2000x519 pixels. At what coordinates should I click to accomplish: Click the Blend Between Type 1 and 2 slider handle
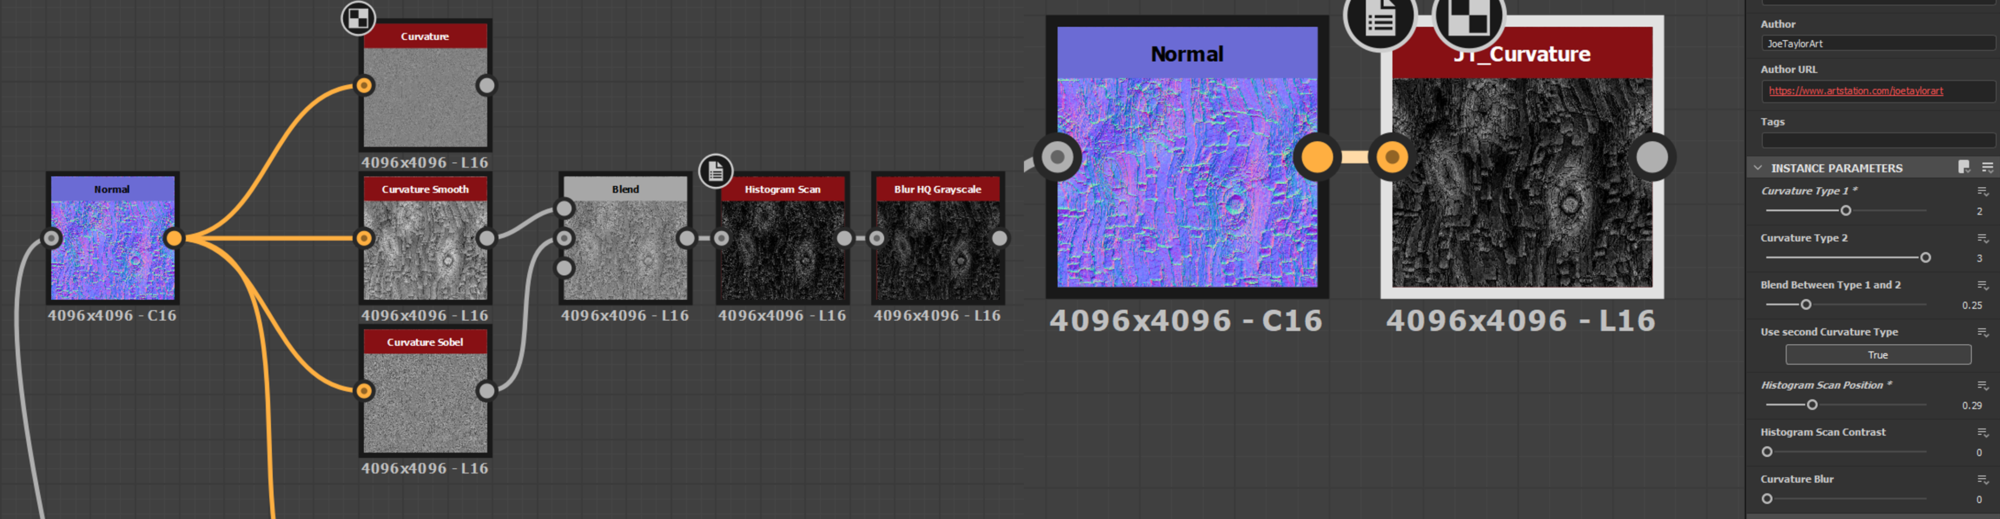tap(1806, 305)
